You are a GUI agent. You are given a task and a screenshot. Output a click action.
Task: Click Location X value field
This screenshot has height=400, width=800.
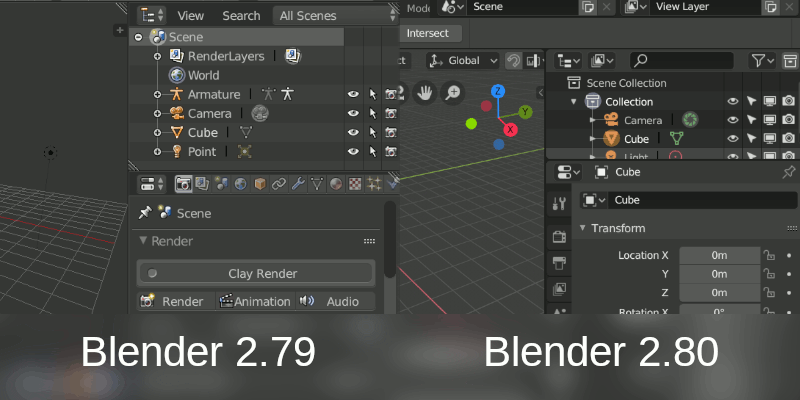click(x=719, y=255)
